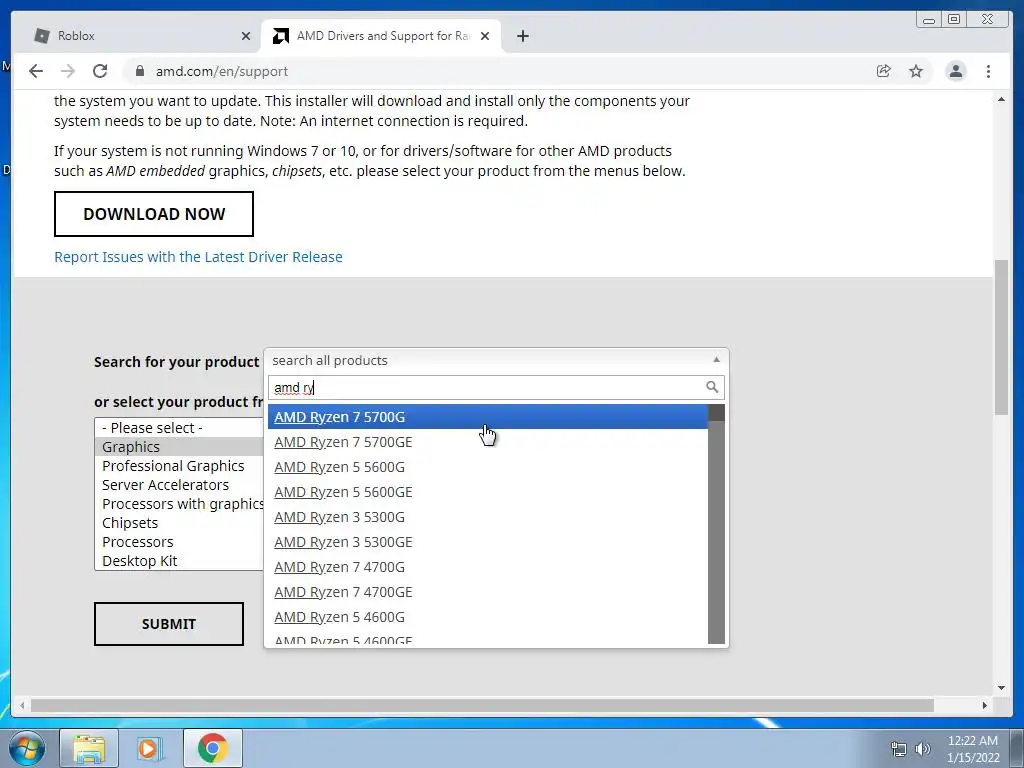Open volume control tray icon
The height and width of the screenshot is (768, 1024).
click(923, 749)
